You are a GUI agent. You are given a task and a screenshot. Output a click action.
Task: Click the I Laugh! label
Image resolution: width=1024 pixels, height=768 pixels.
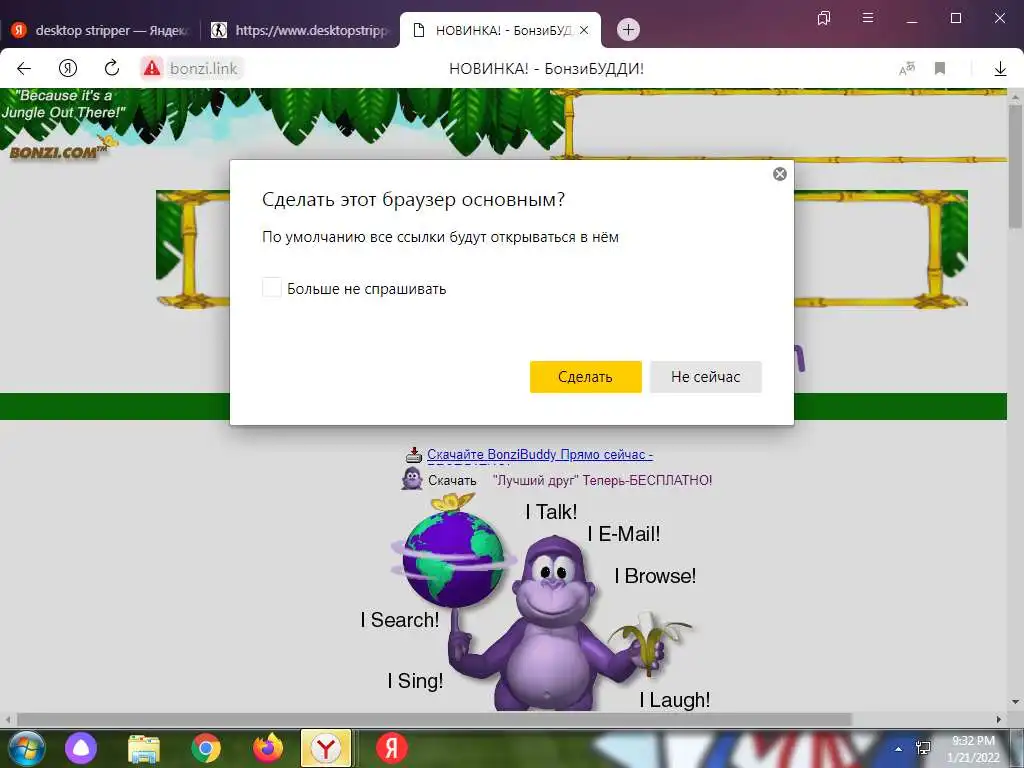coord(675,700)
